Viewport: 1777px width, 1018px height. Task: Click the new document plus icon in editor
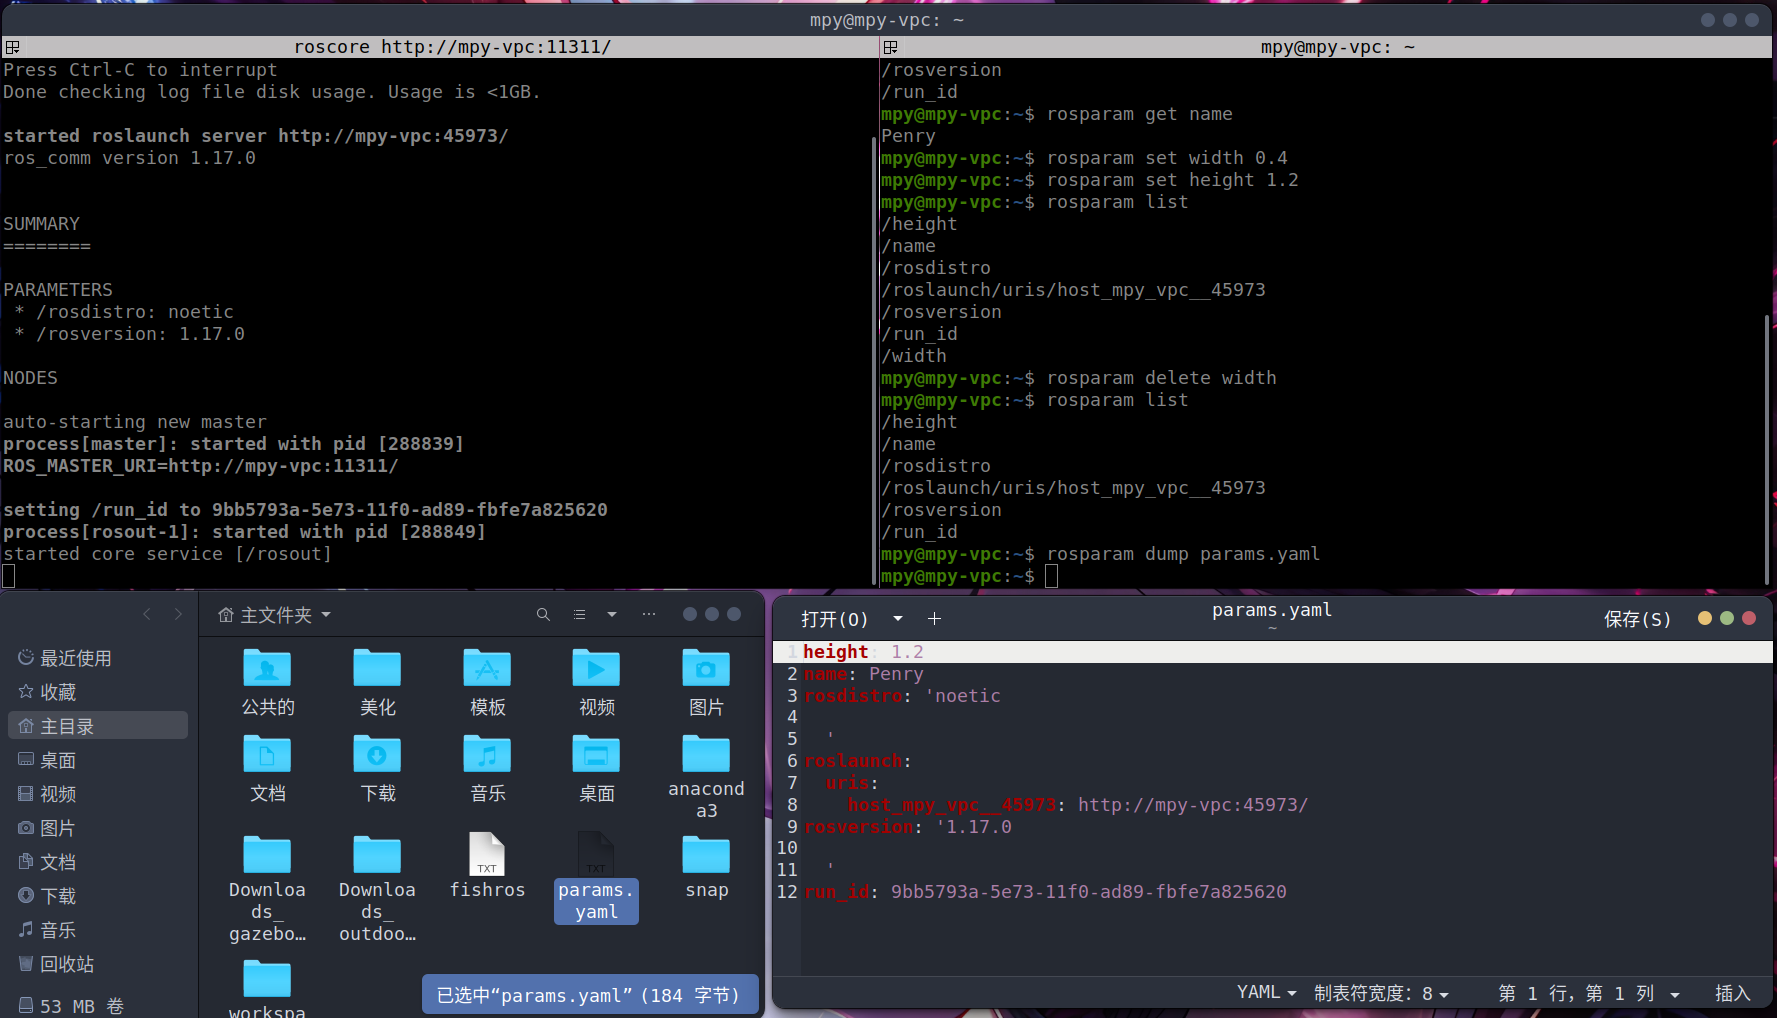pos(934,619)
